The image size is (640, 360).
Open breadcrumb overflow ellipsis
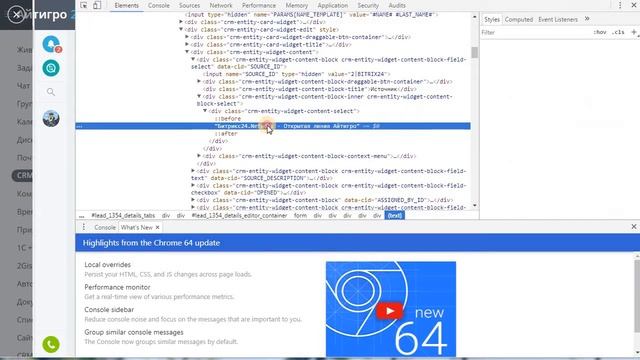82,215
